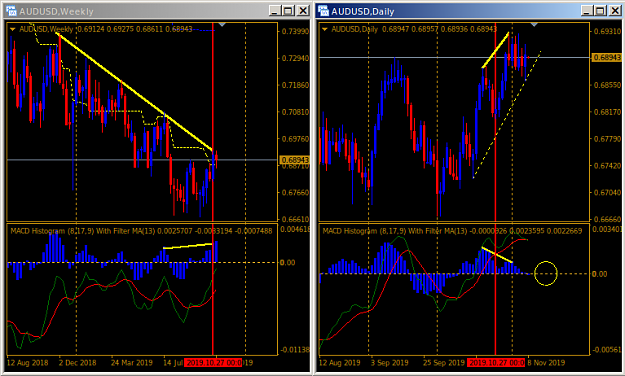This screenshot has width=625, height=376.
Task: Click the 12 Aug 2018 date on Weekly axis
Action: point(28,363)
